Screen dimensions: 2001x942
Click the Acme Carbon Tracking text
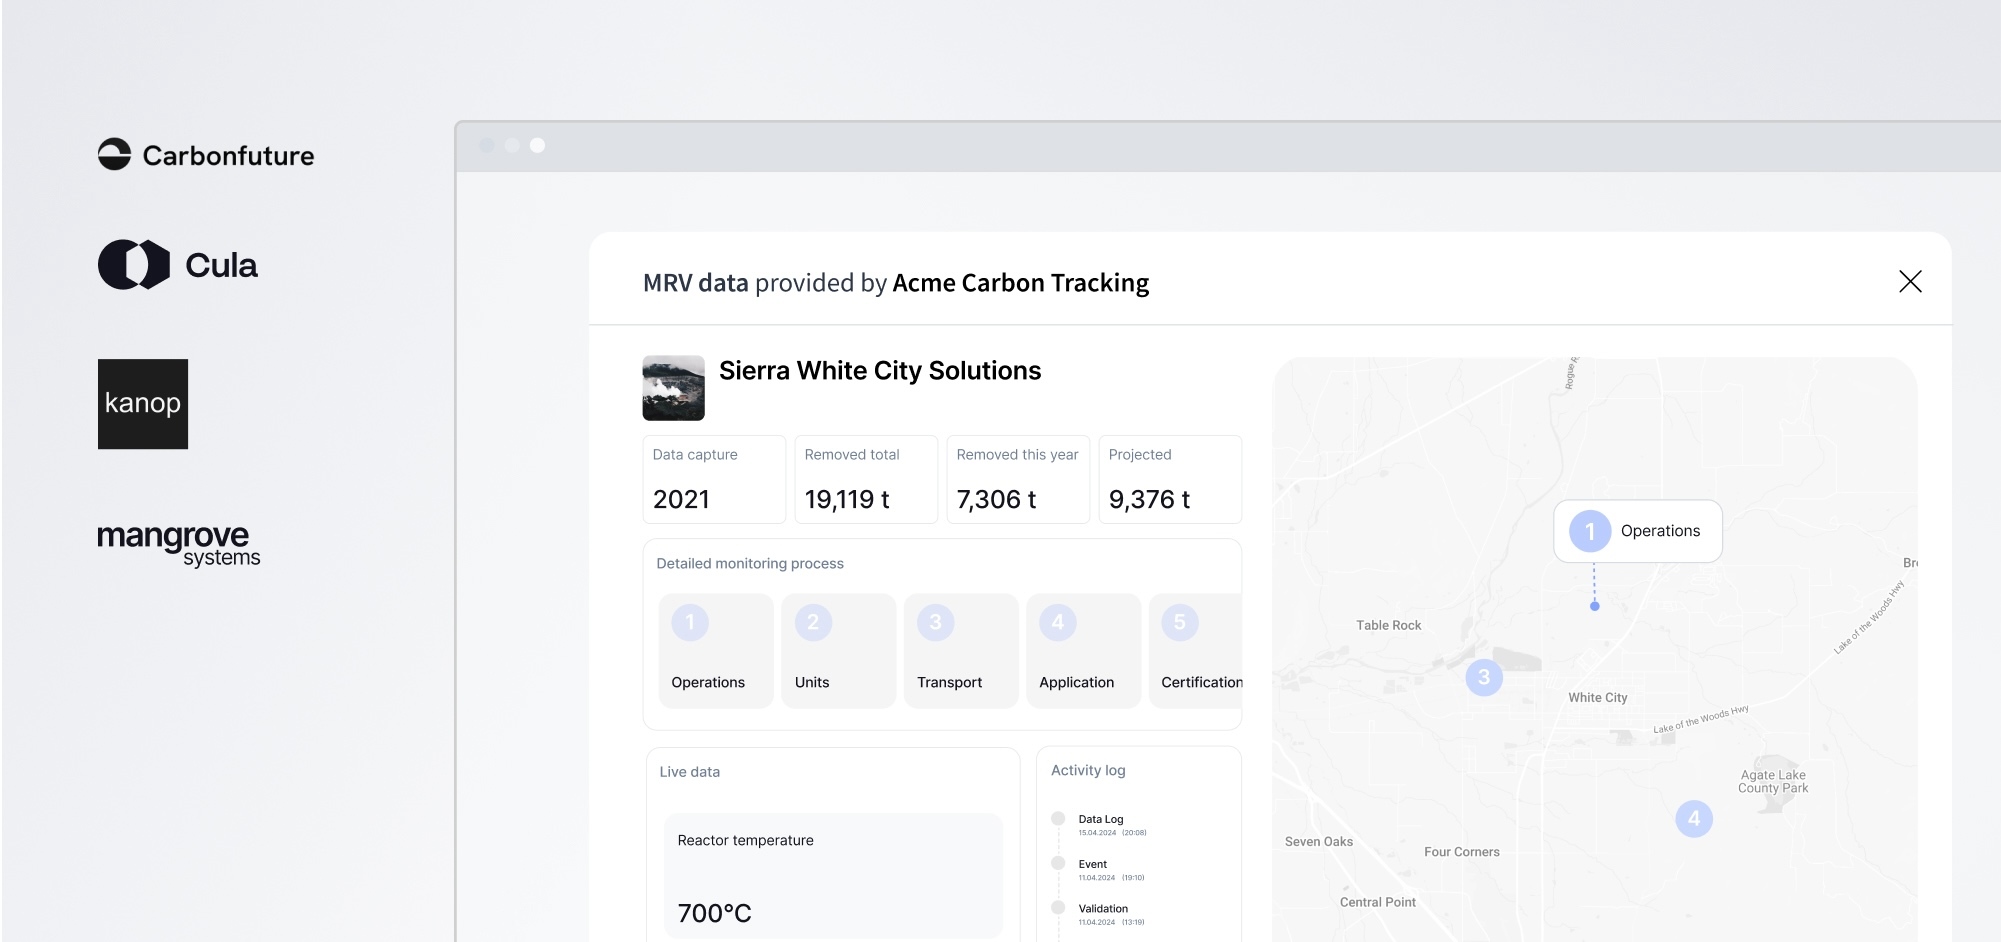click(x=1020, y=283)
